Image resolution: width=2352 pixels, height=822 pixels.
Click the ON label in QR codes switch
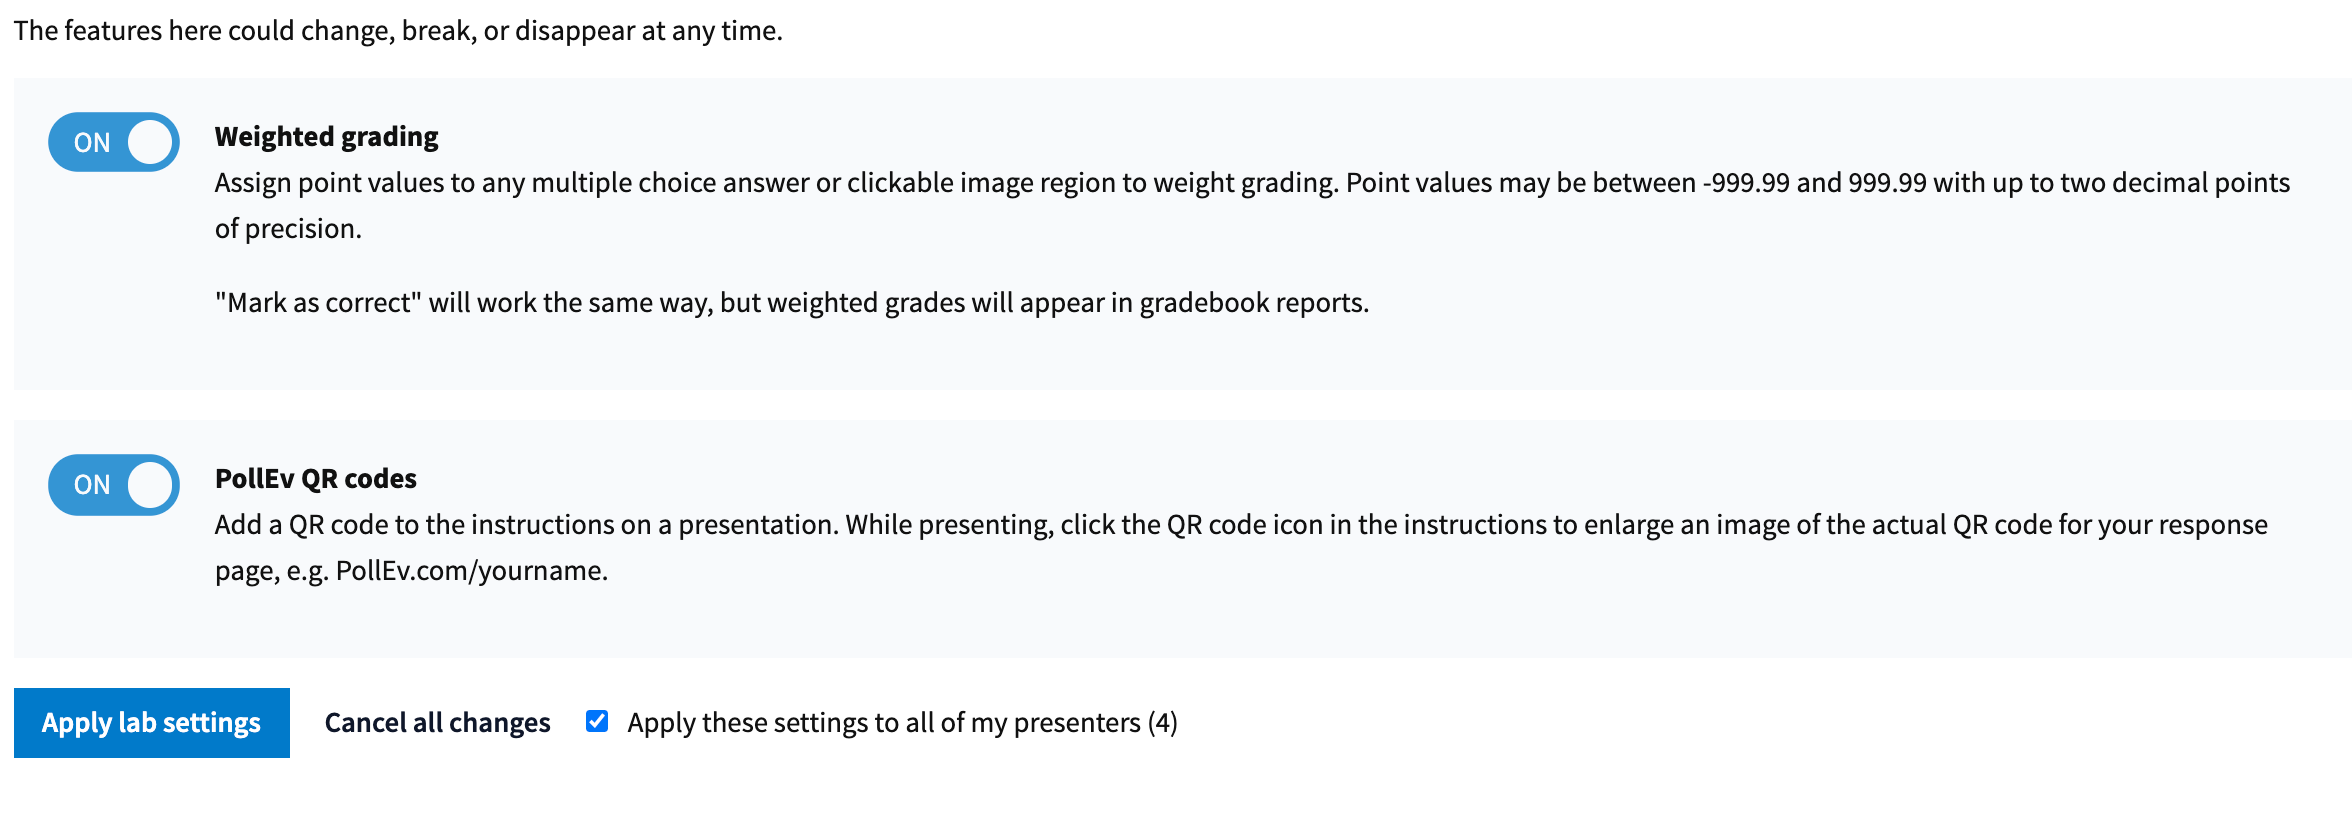pos(92,485)
